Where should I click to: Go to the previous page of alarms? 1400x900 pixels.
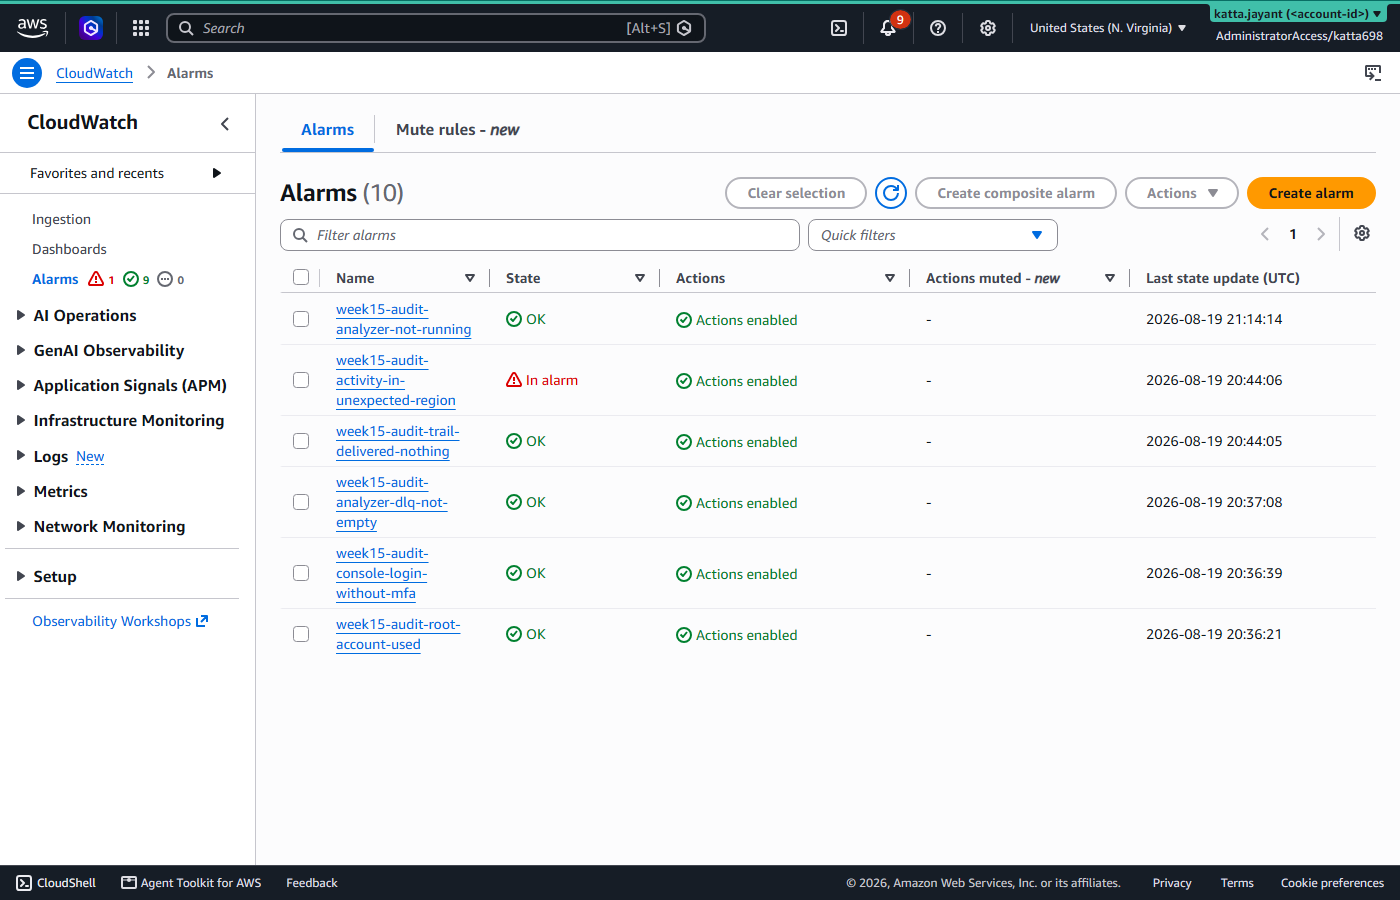(x=1265, y=234)
